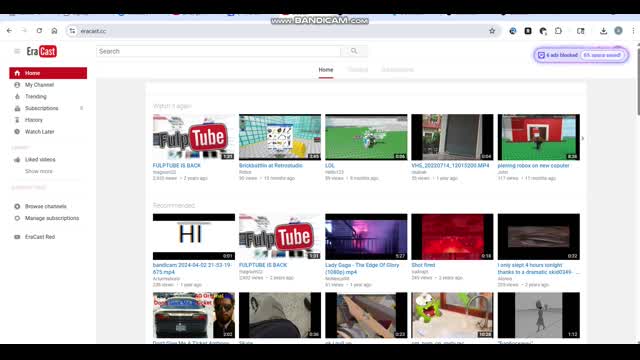Click the EraCast logo

(42, 51)
